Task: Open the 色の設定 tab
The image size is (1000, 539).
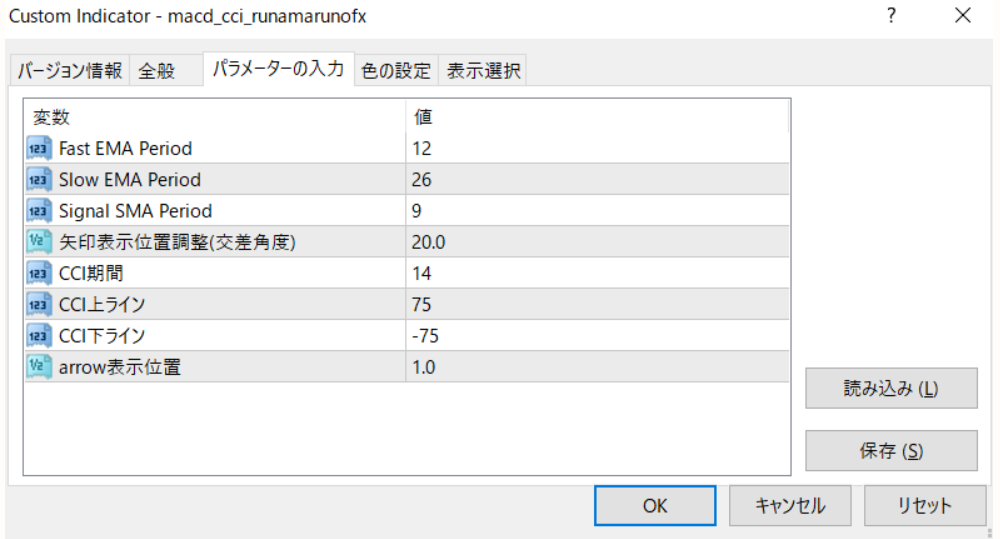Action: (x=396, y=71)
